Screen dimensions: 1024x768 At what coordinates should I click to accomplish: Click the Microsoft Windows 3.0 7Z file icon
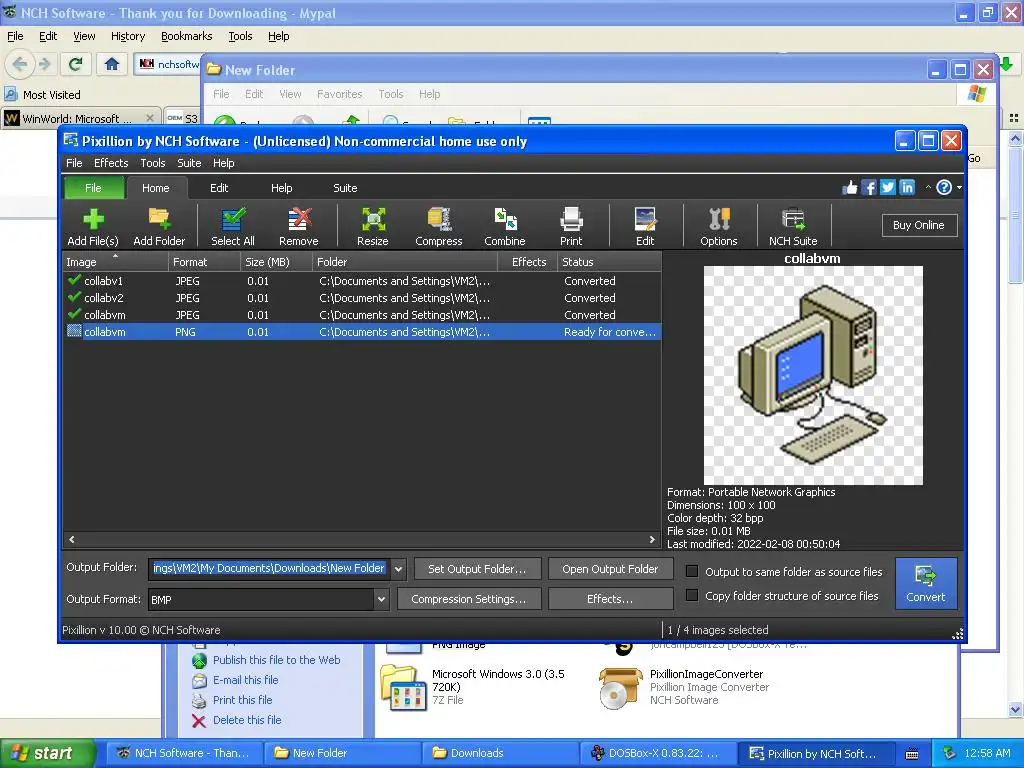point(403,687)
